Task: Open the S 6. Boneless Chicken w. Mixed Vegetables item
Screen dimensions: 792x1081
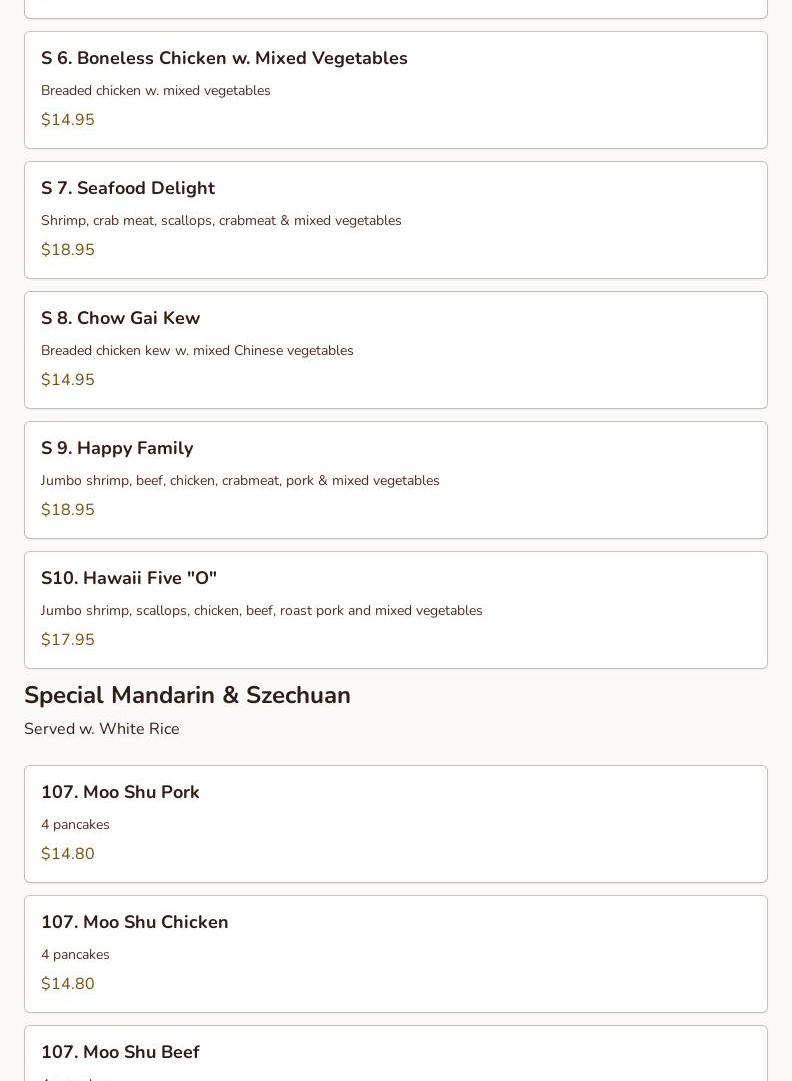Action: point(224,59)
